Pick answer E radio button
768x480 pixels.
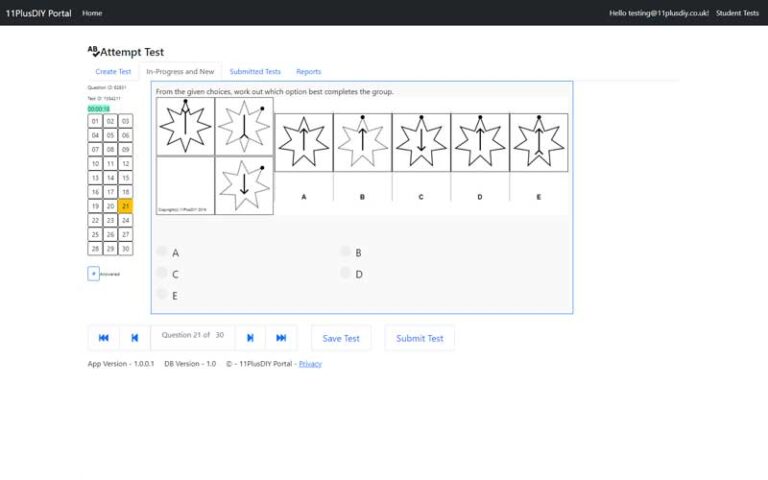[x=162, y=294]
